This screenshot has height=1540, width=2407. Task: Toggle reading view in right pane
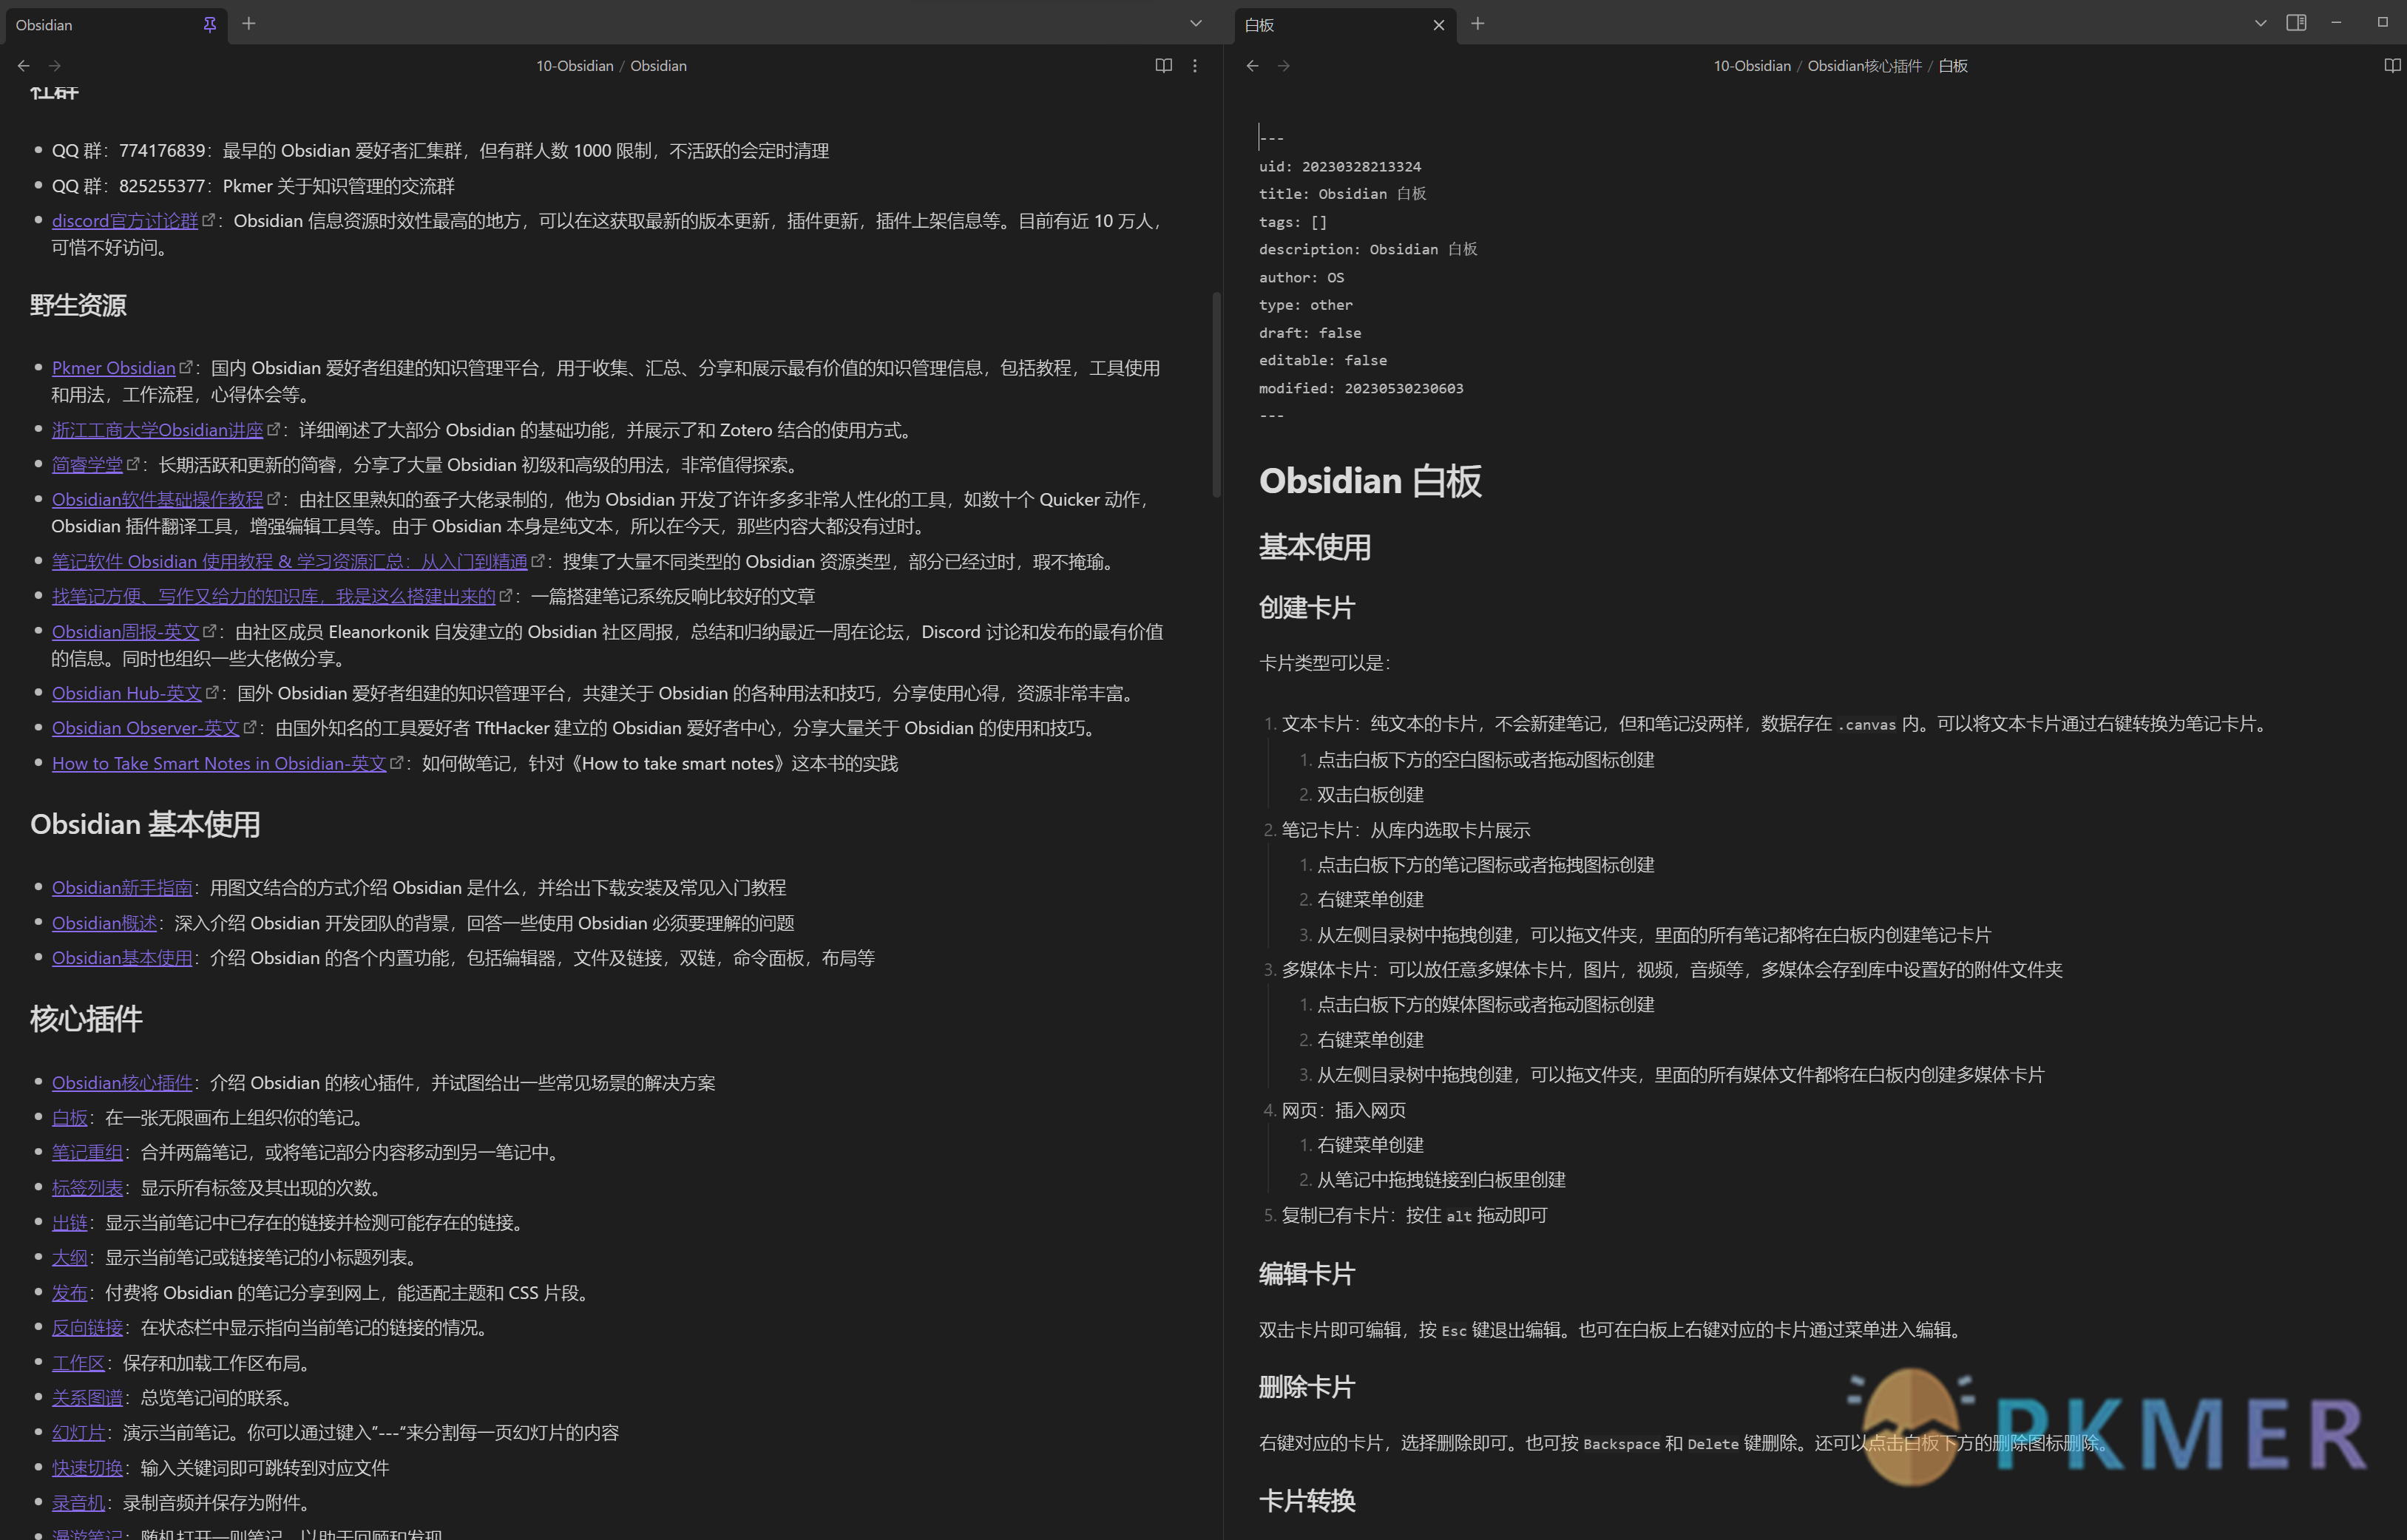click(2393, 66)
